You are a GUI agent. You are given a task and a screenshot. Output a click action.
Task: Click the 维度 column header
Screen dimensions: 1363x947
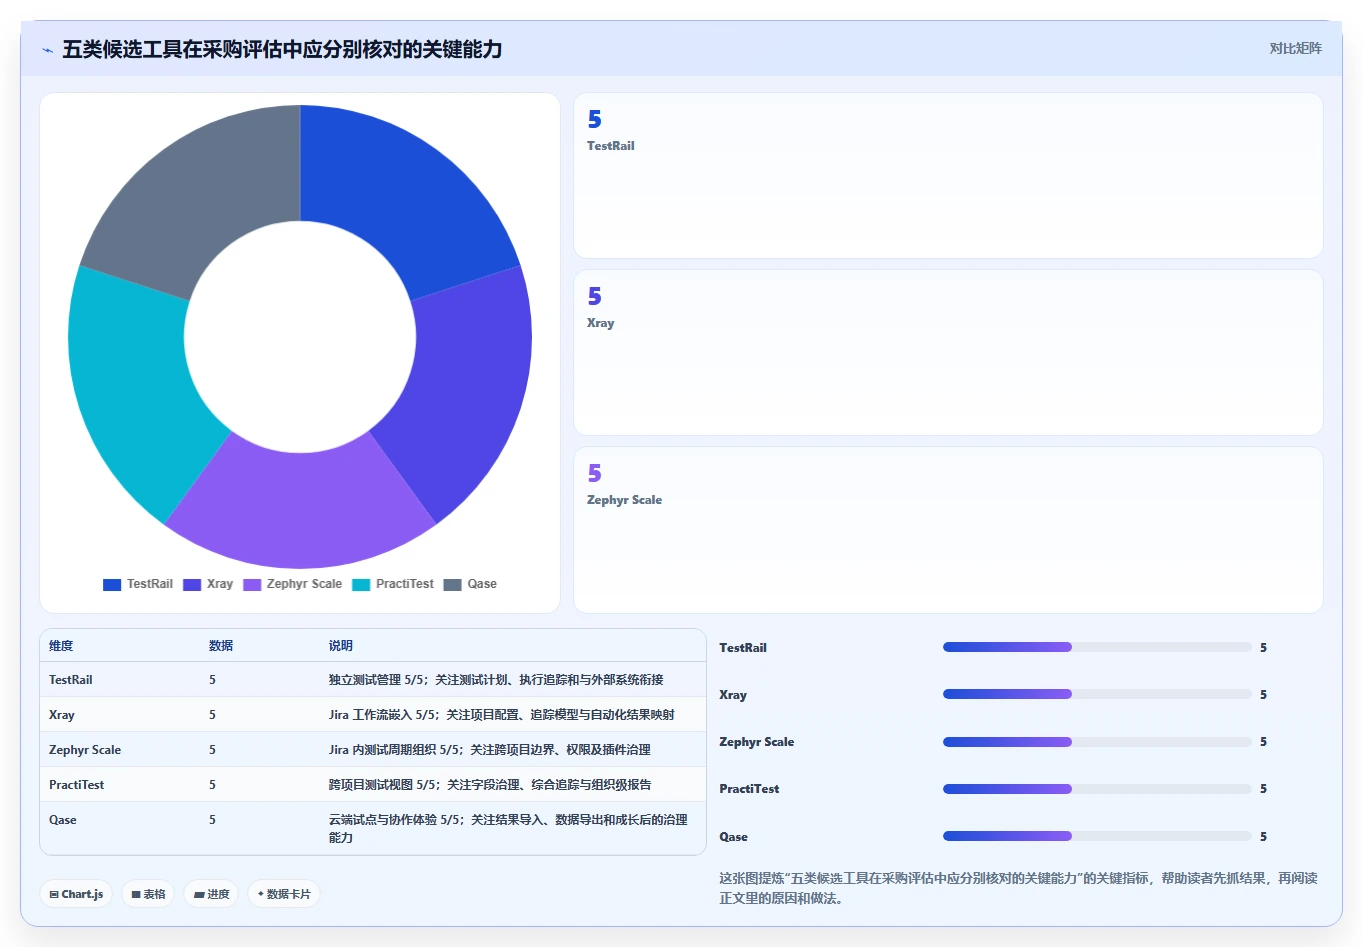[61, 646]
